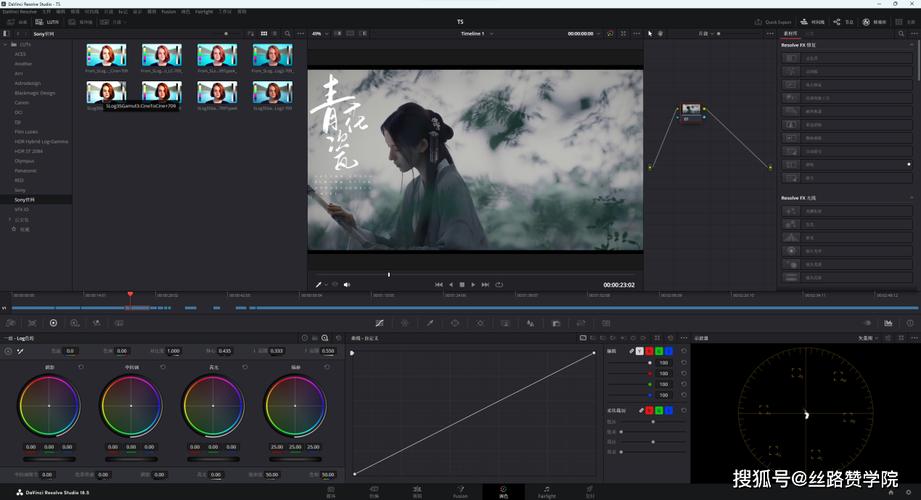The image size is (921, 500).
Task: Select the Film Looks LUT folder
Action: tap(26, 132)
